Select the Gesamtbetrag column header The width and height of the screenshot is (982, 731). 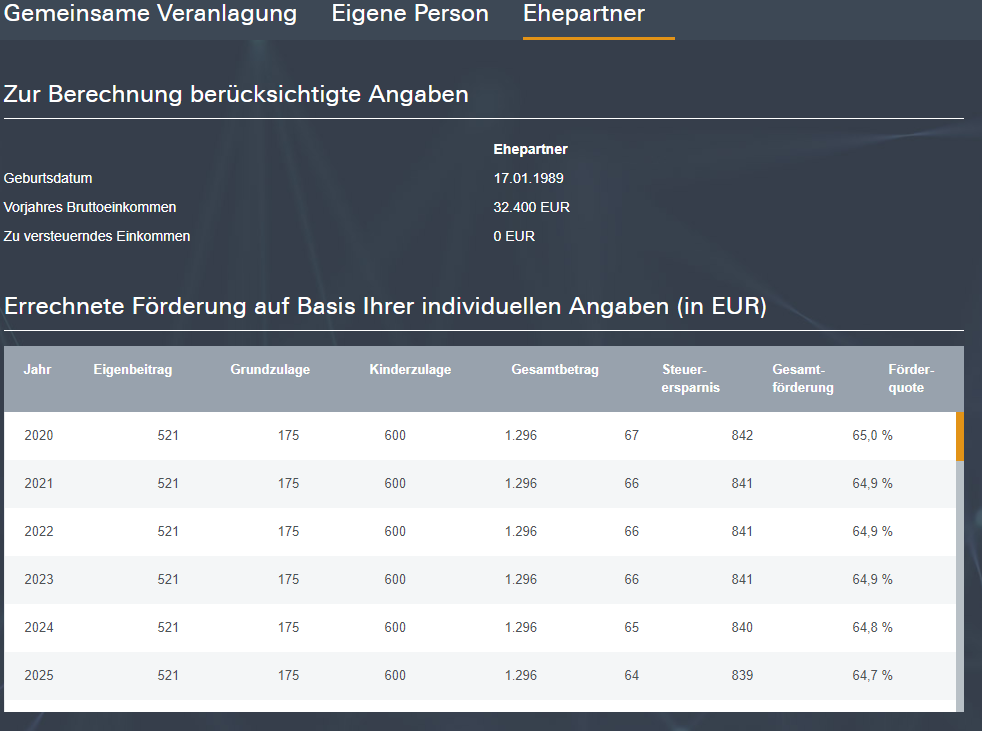(x=555, y=370)
